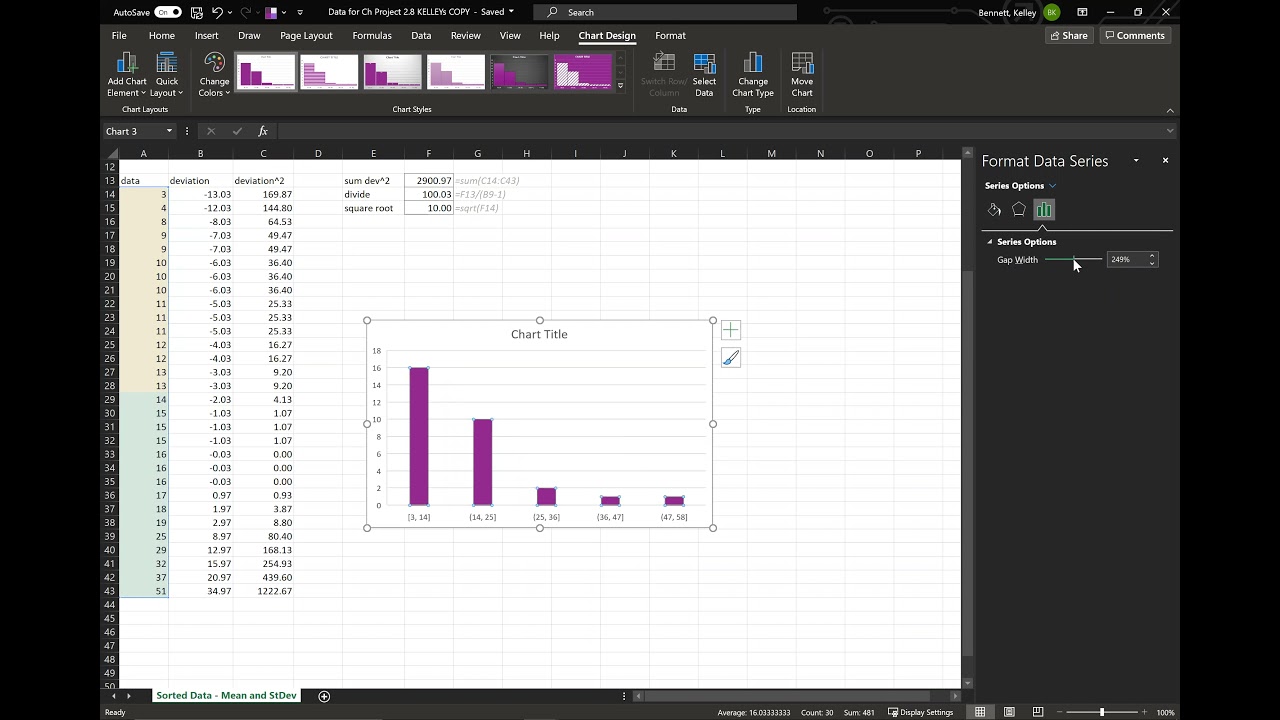
Task: Switch to Normal view in status bar
Action: click(980, 712)
